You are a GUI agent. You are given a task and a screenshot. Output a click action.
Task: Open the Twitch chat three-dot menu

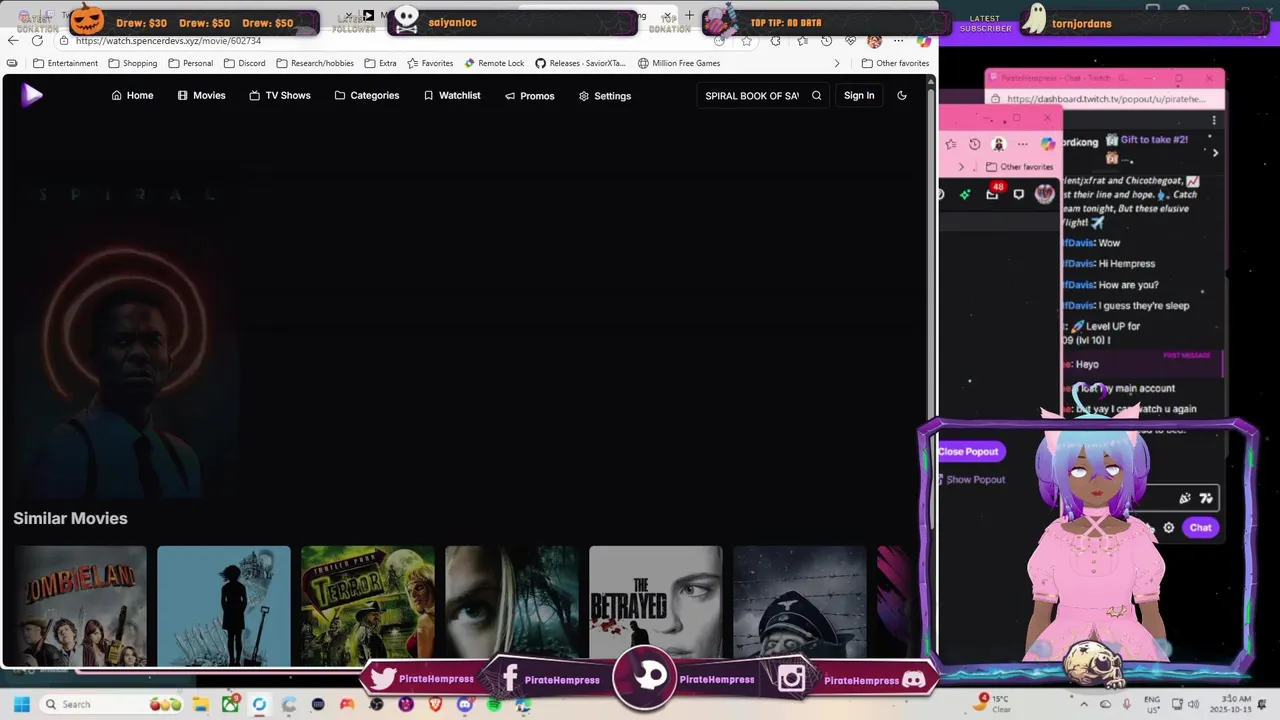1213,120
